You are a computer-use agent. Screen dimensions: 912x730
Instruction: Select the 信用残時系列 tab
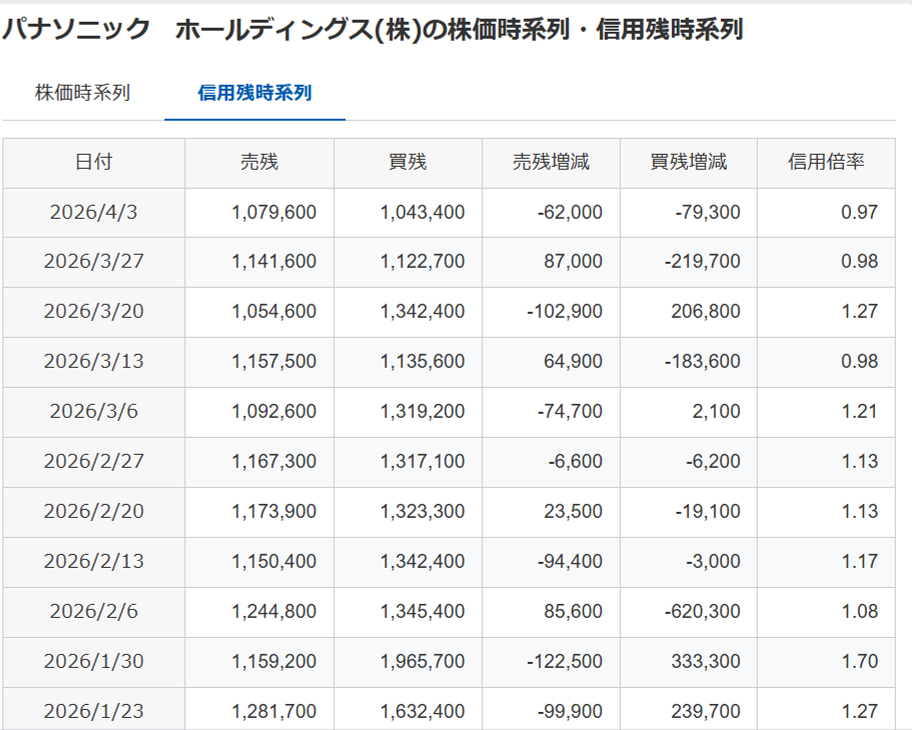coord(255,93)
